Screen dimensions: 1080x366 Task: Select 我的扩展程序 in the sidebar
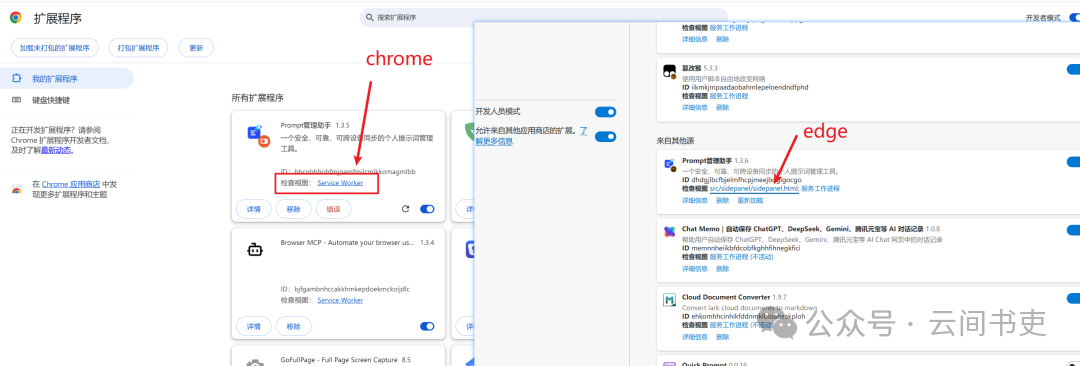coord(67,79)
